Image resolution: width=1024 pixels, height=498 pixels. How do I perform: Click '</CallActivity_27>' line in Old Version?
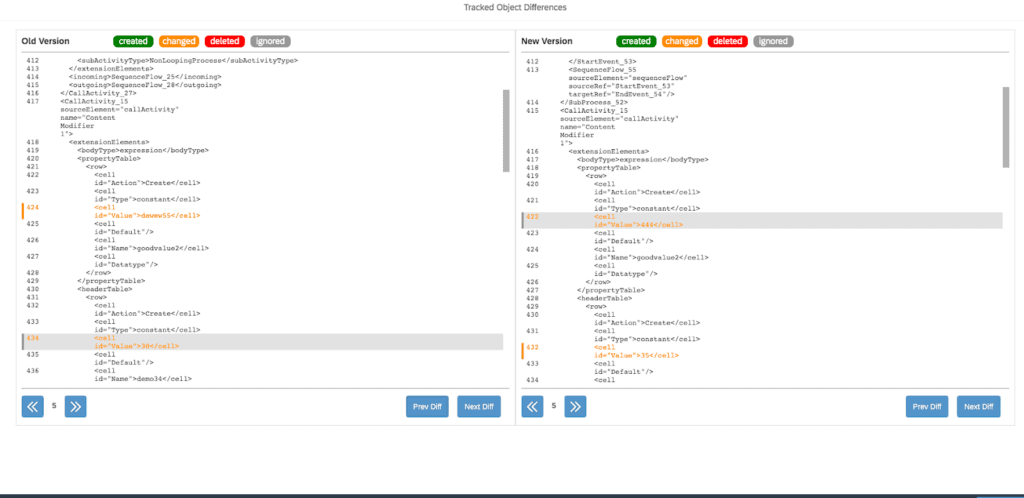pos(98,93)
